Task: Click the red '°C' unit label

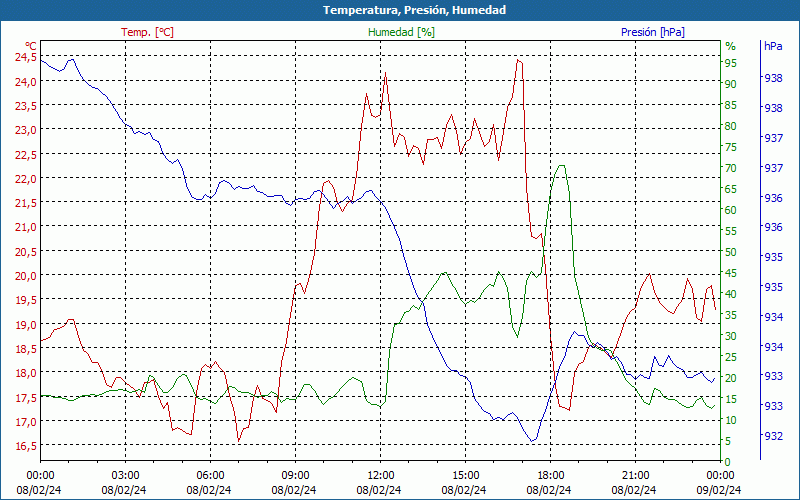Action: 31,46
